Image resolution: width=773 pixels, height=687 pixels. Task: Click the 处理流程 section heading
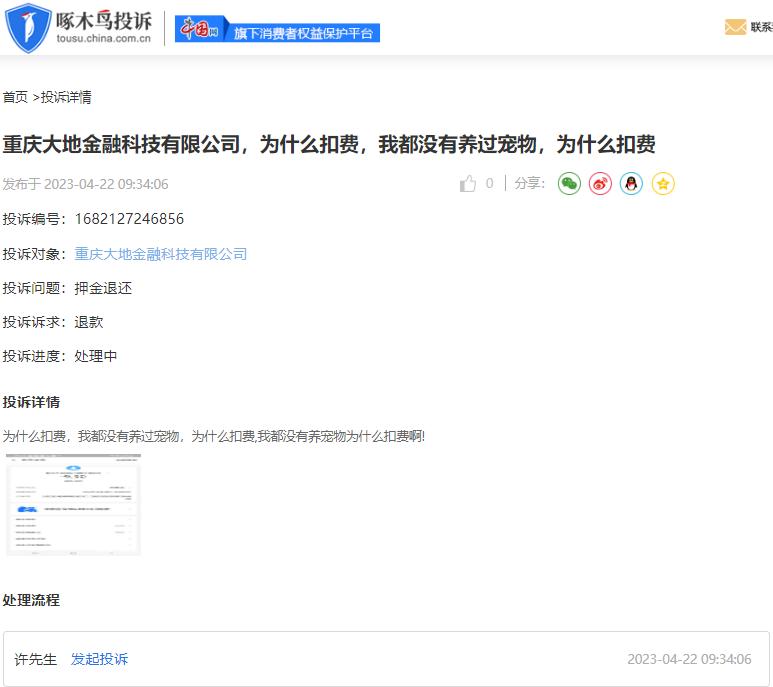click(31, 600)
